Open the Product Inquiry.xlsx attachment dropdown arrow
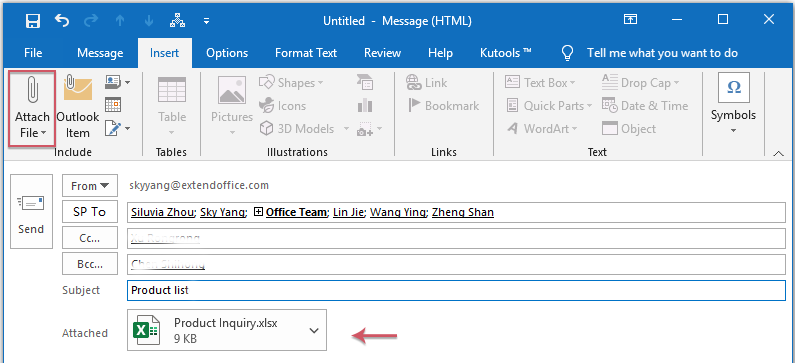795x363 pixels. pyautogui.click(x=314, y=331)
